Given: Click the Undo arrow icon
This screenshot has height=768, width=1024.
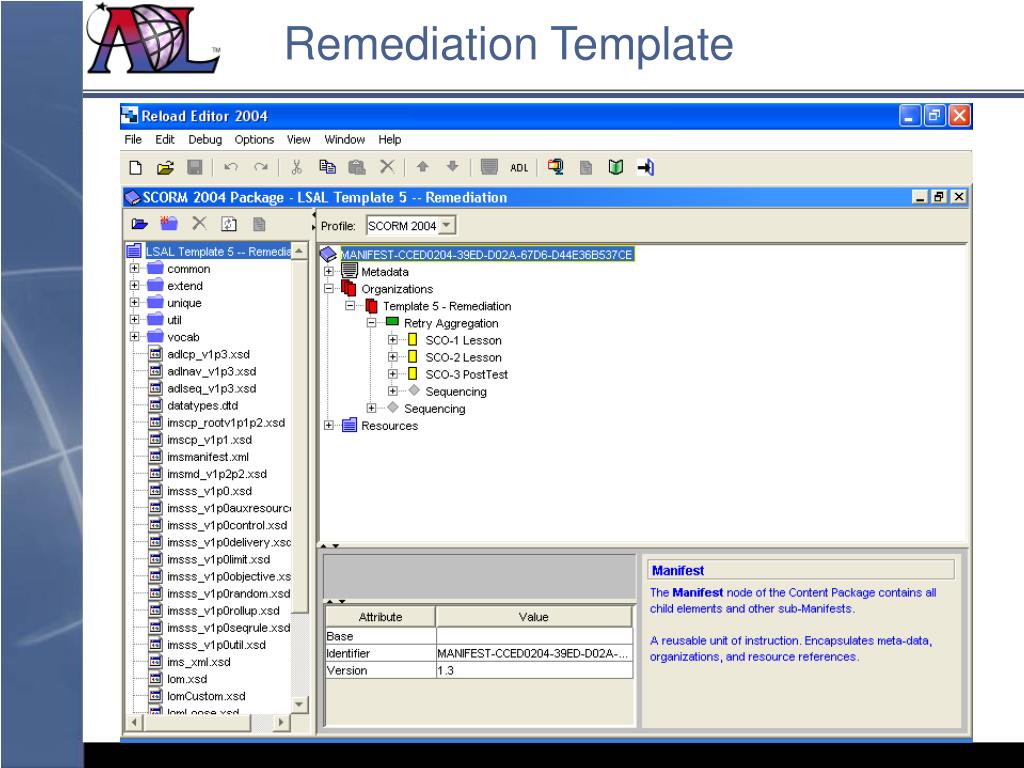Looking at the screenshot, I should (x=231, y=167).
